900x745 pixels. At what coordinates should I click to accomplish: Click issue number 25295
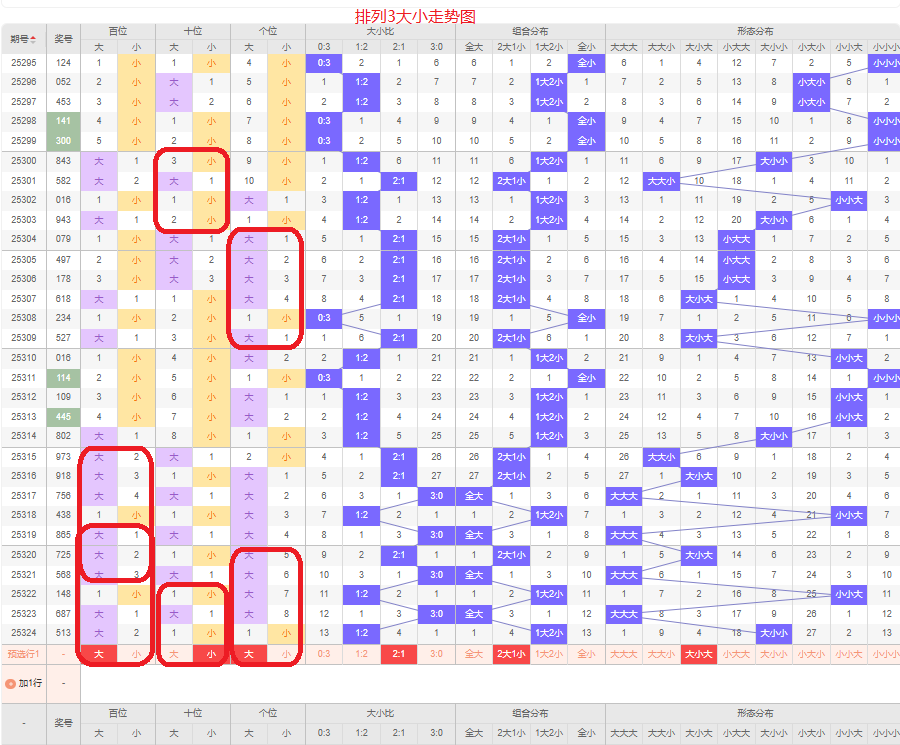(x=24, y=63)
